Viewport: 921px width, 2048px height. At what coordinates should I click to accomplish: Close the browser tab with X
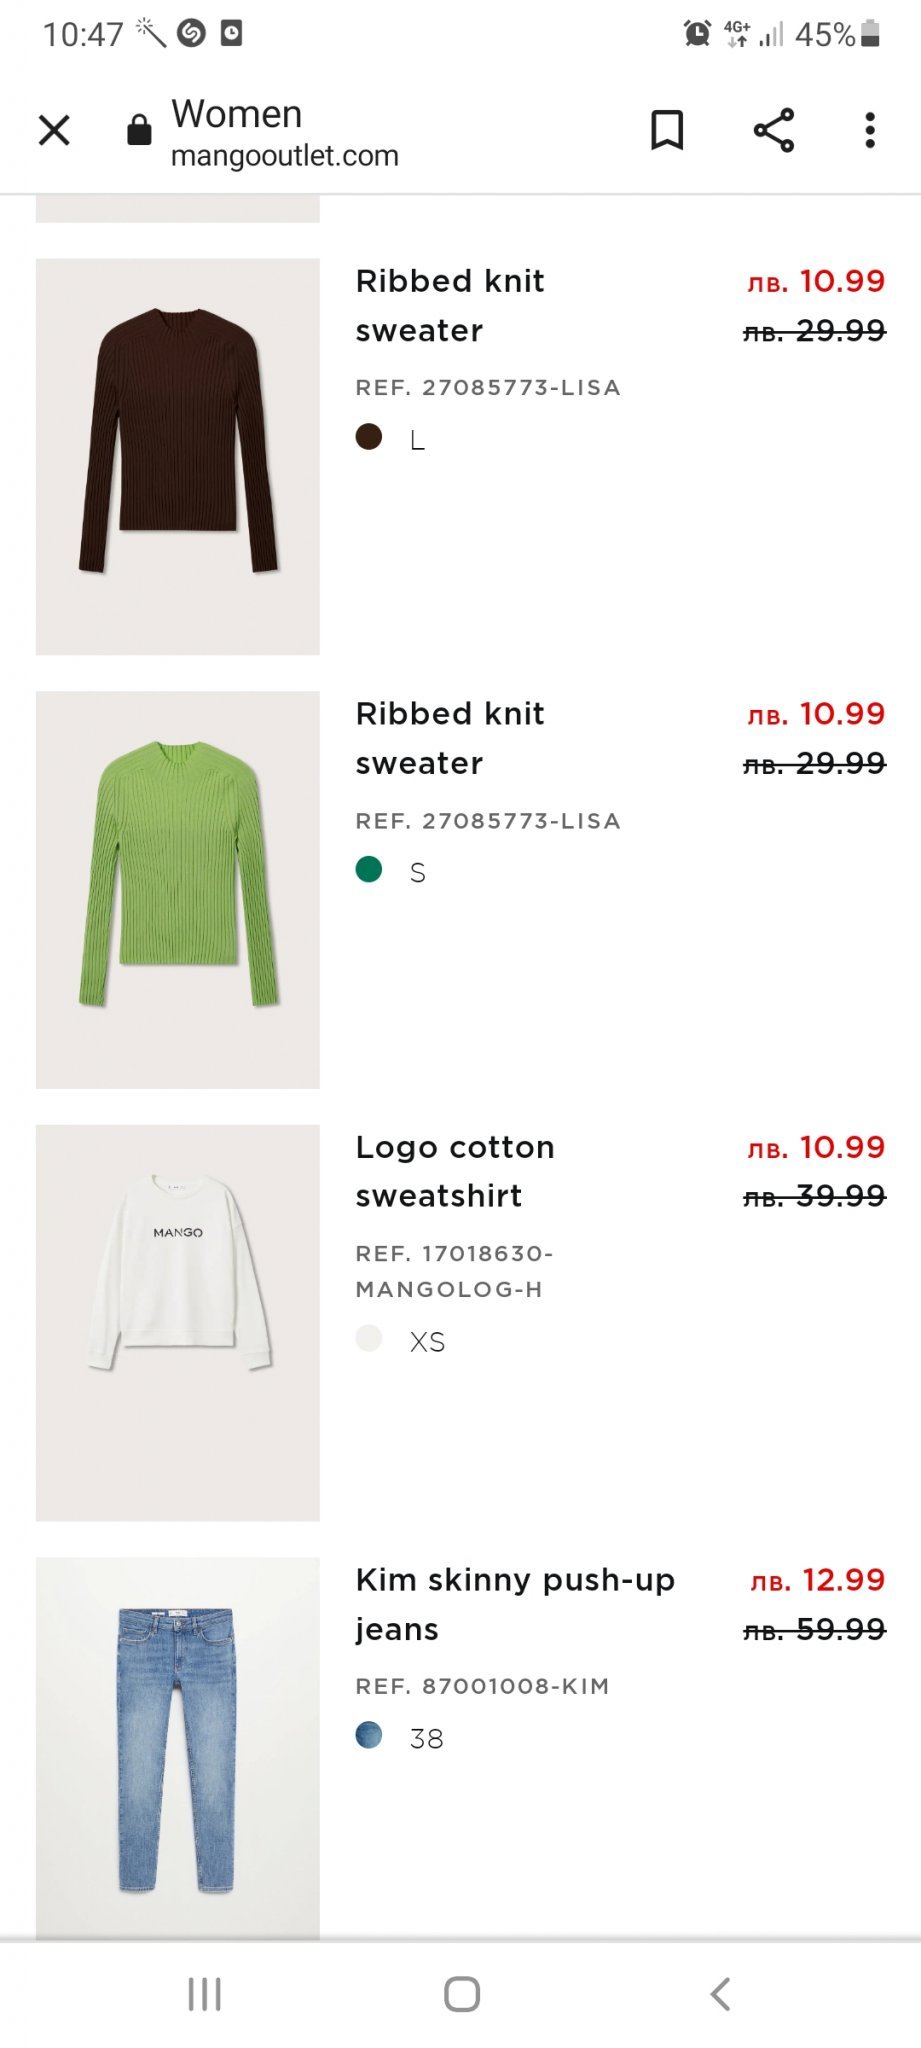coord(54,130)
